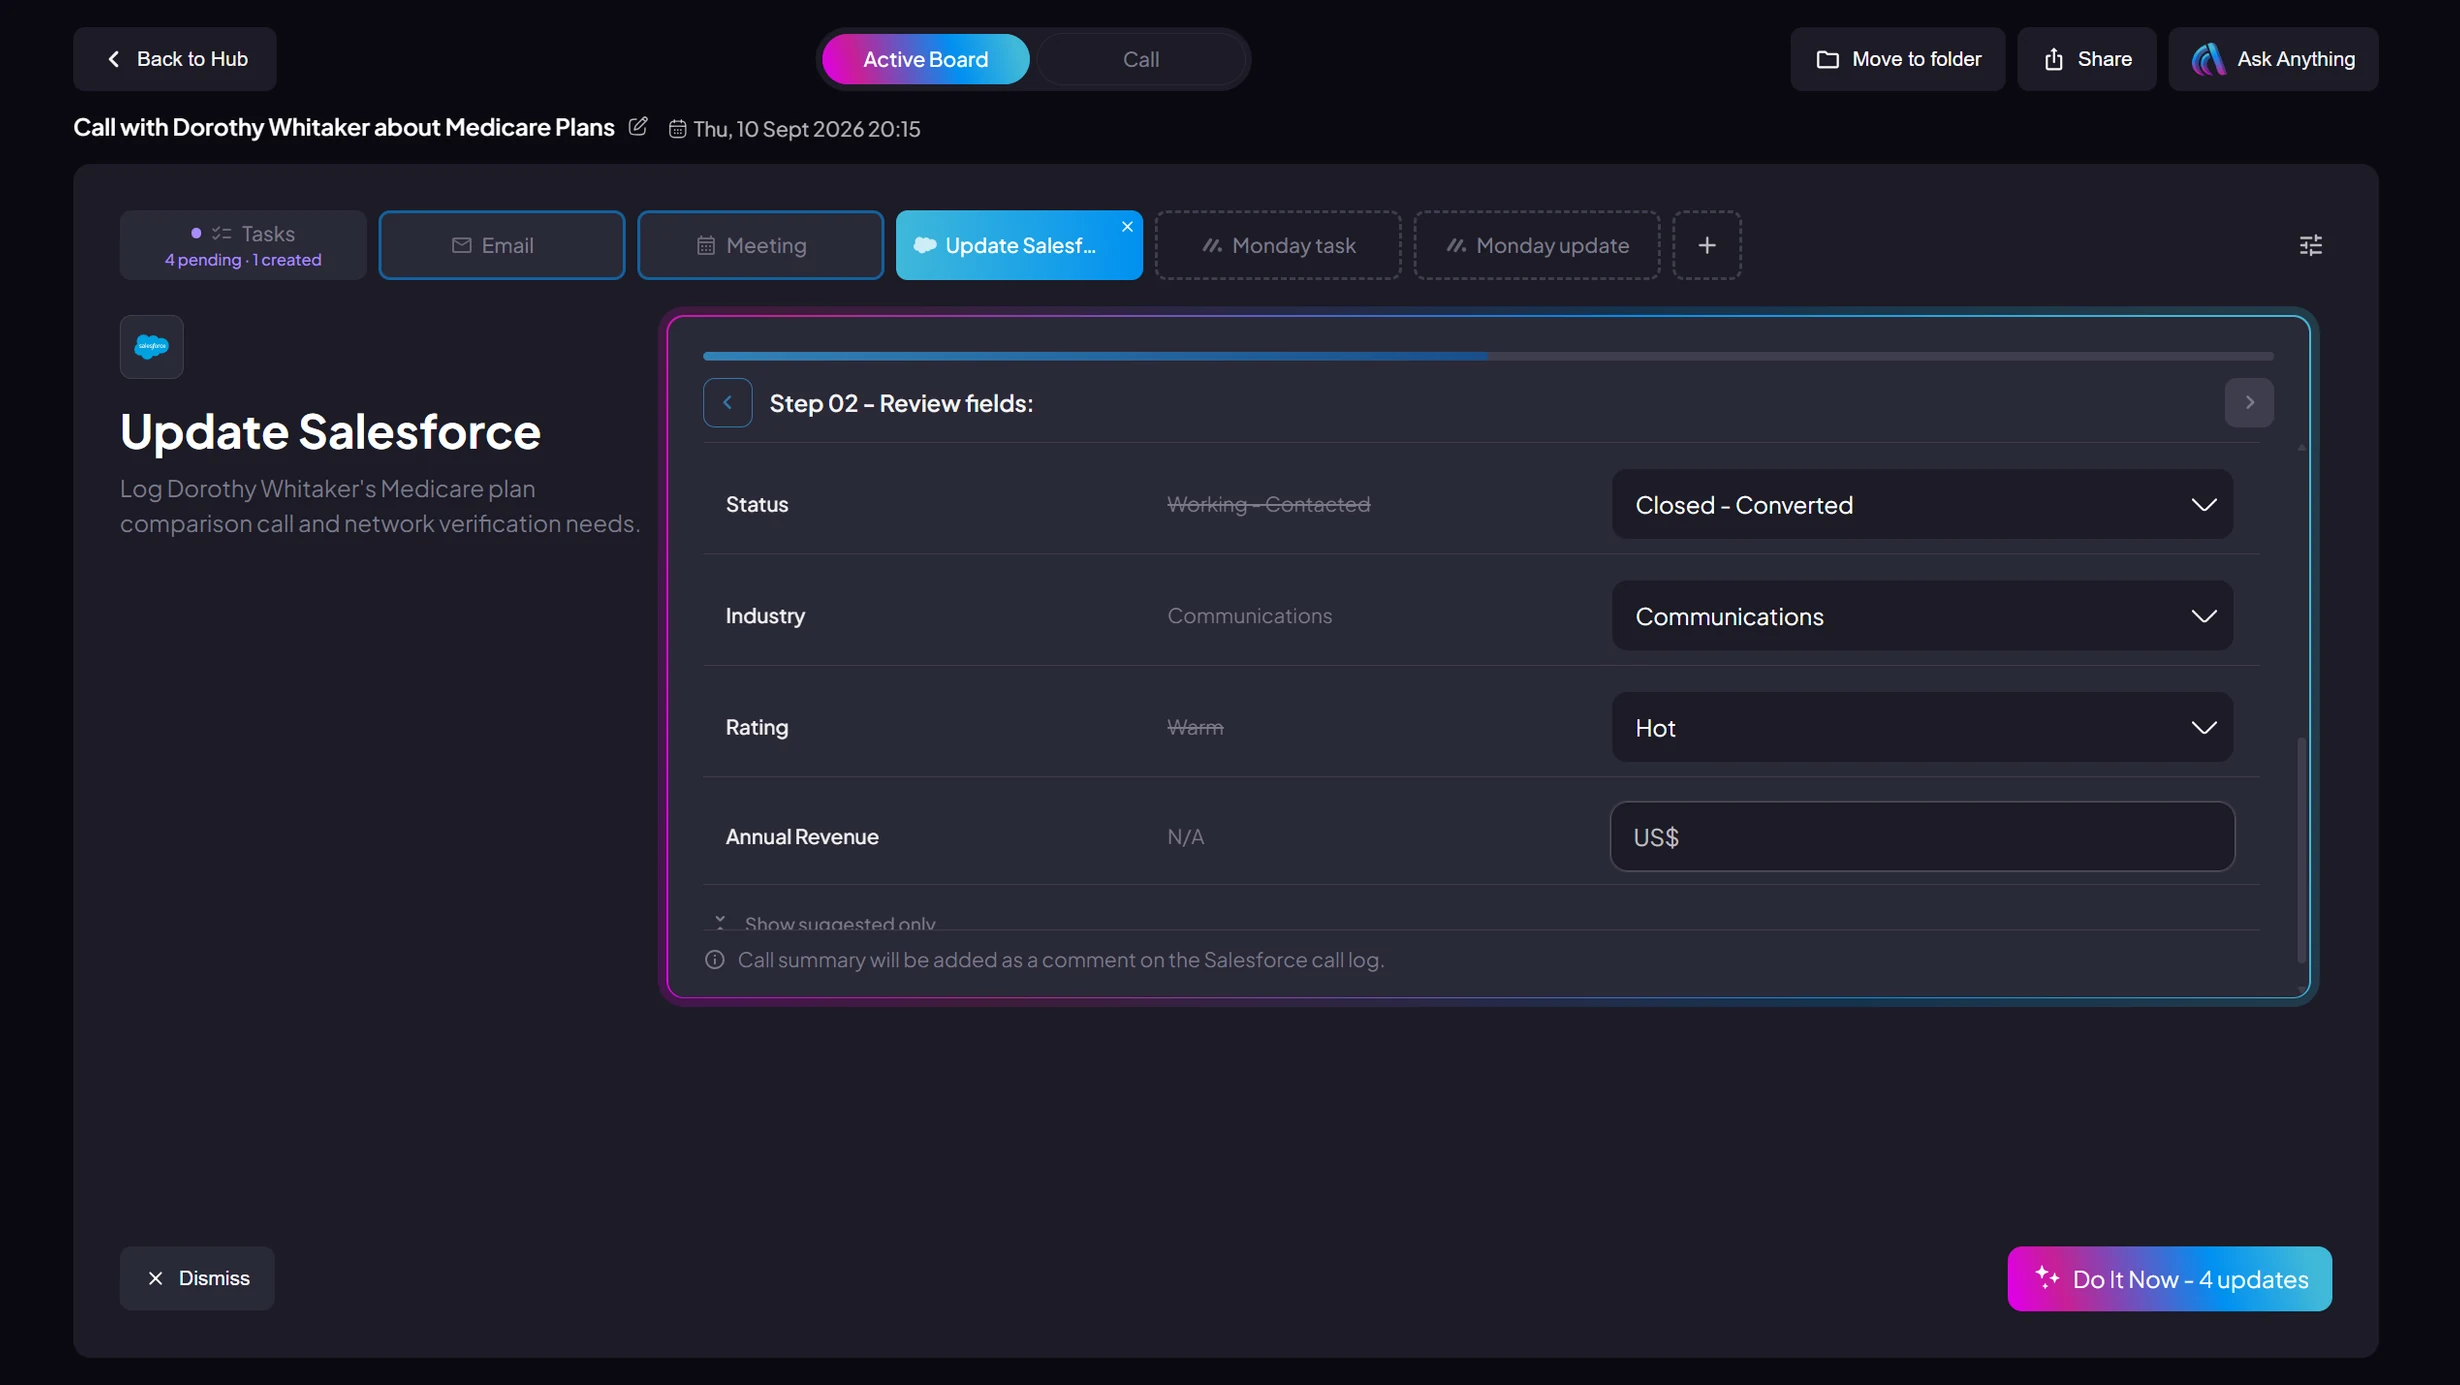Image resolution: width=2460 pixels, height=1385 pixels.
Task: Click the Call with Dorothy Whitaker title
Action: point(344,128)
